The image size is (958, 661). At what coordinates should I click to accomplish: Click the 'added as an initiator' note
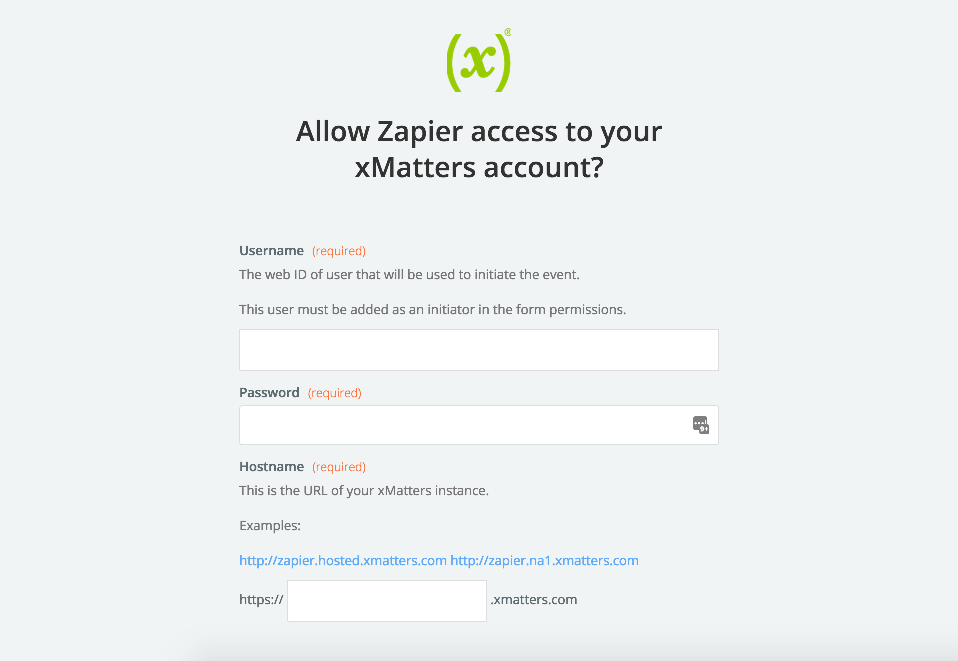pyautogui.click(x=433, y=309)
